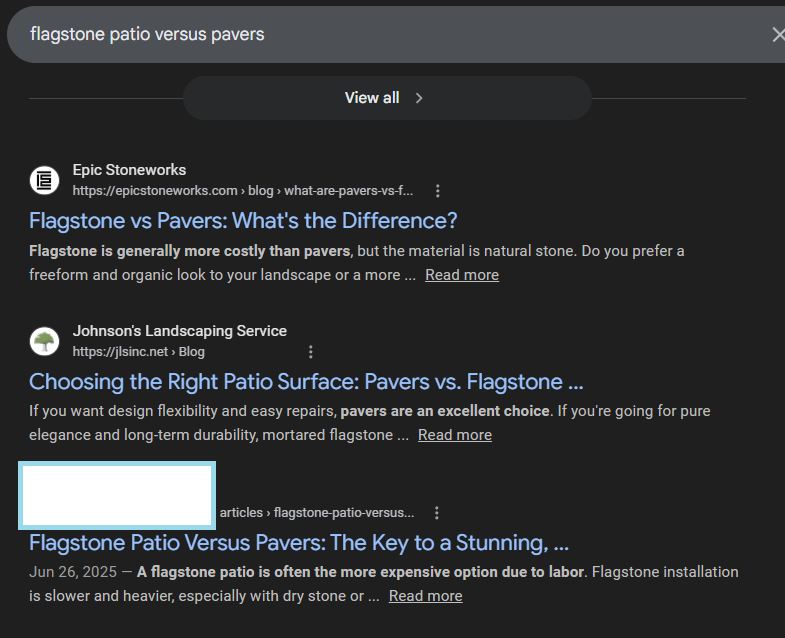The image size is (785, 638).
Task: Open three-dot menu for Johnson's Landscaping result
Action: [x=311, y=352]
